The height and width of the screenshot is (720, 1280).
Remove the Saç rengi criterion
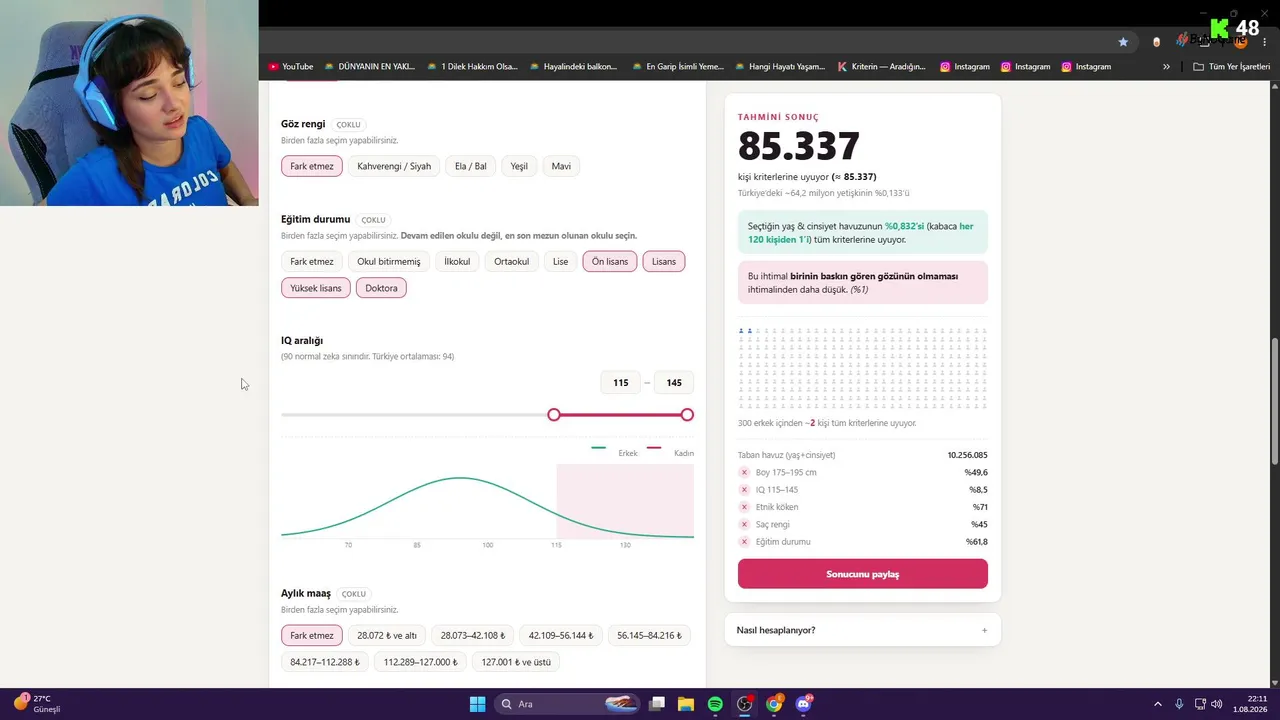point(744,524)
